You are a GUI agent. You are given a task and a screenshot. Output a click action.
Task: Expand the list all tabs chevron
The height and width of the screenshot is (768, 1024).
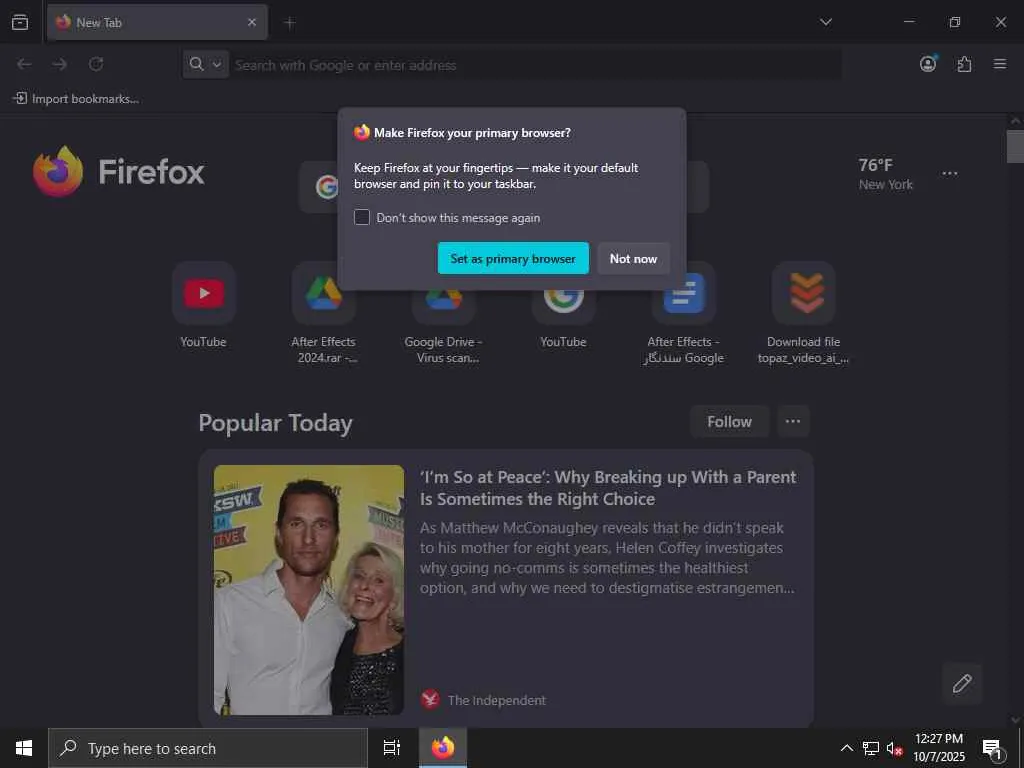click(826, 22)
